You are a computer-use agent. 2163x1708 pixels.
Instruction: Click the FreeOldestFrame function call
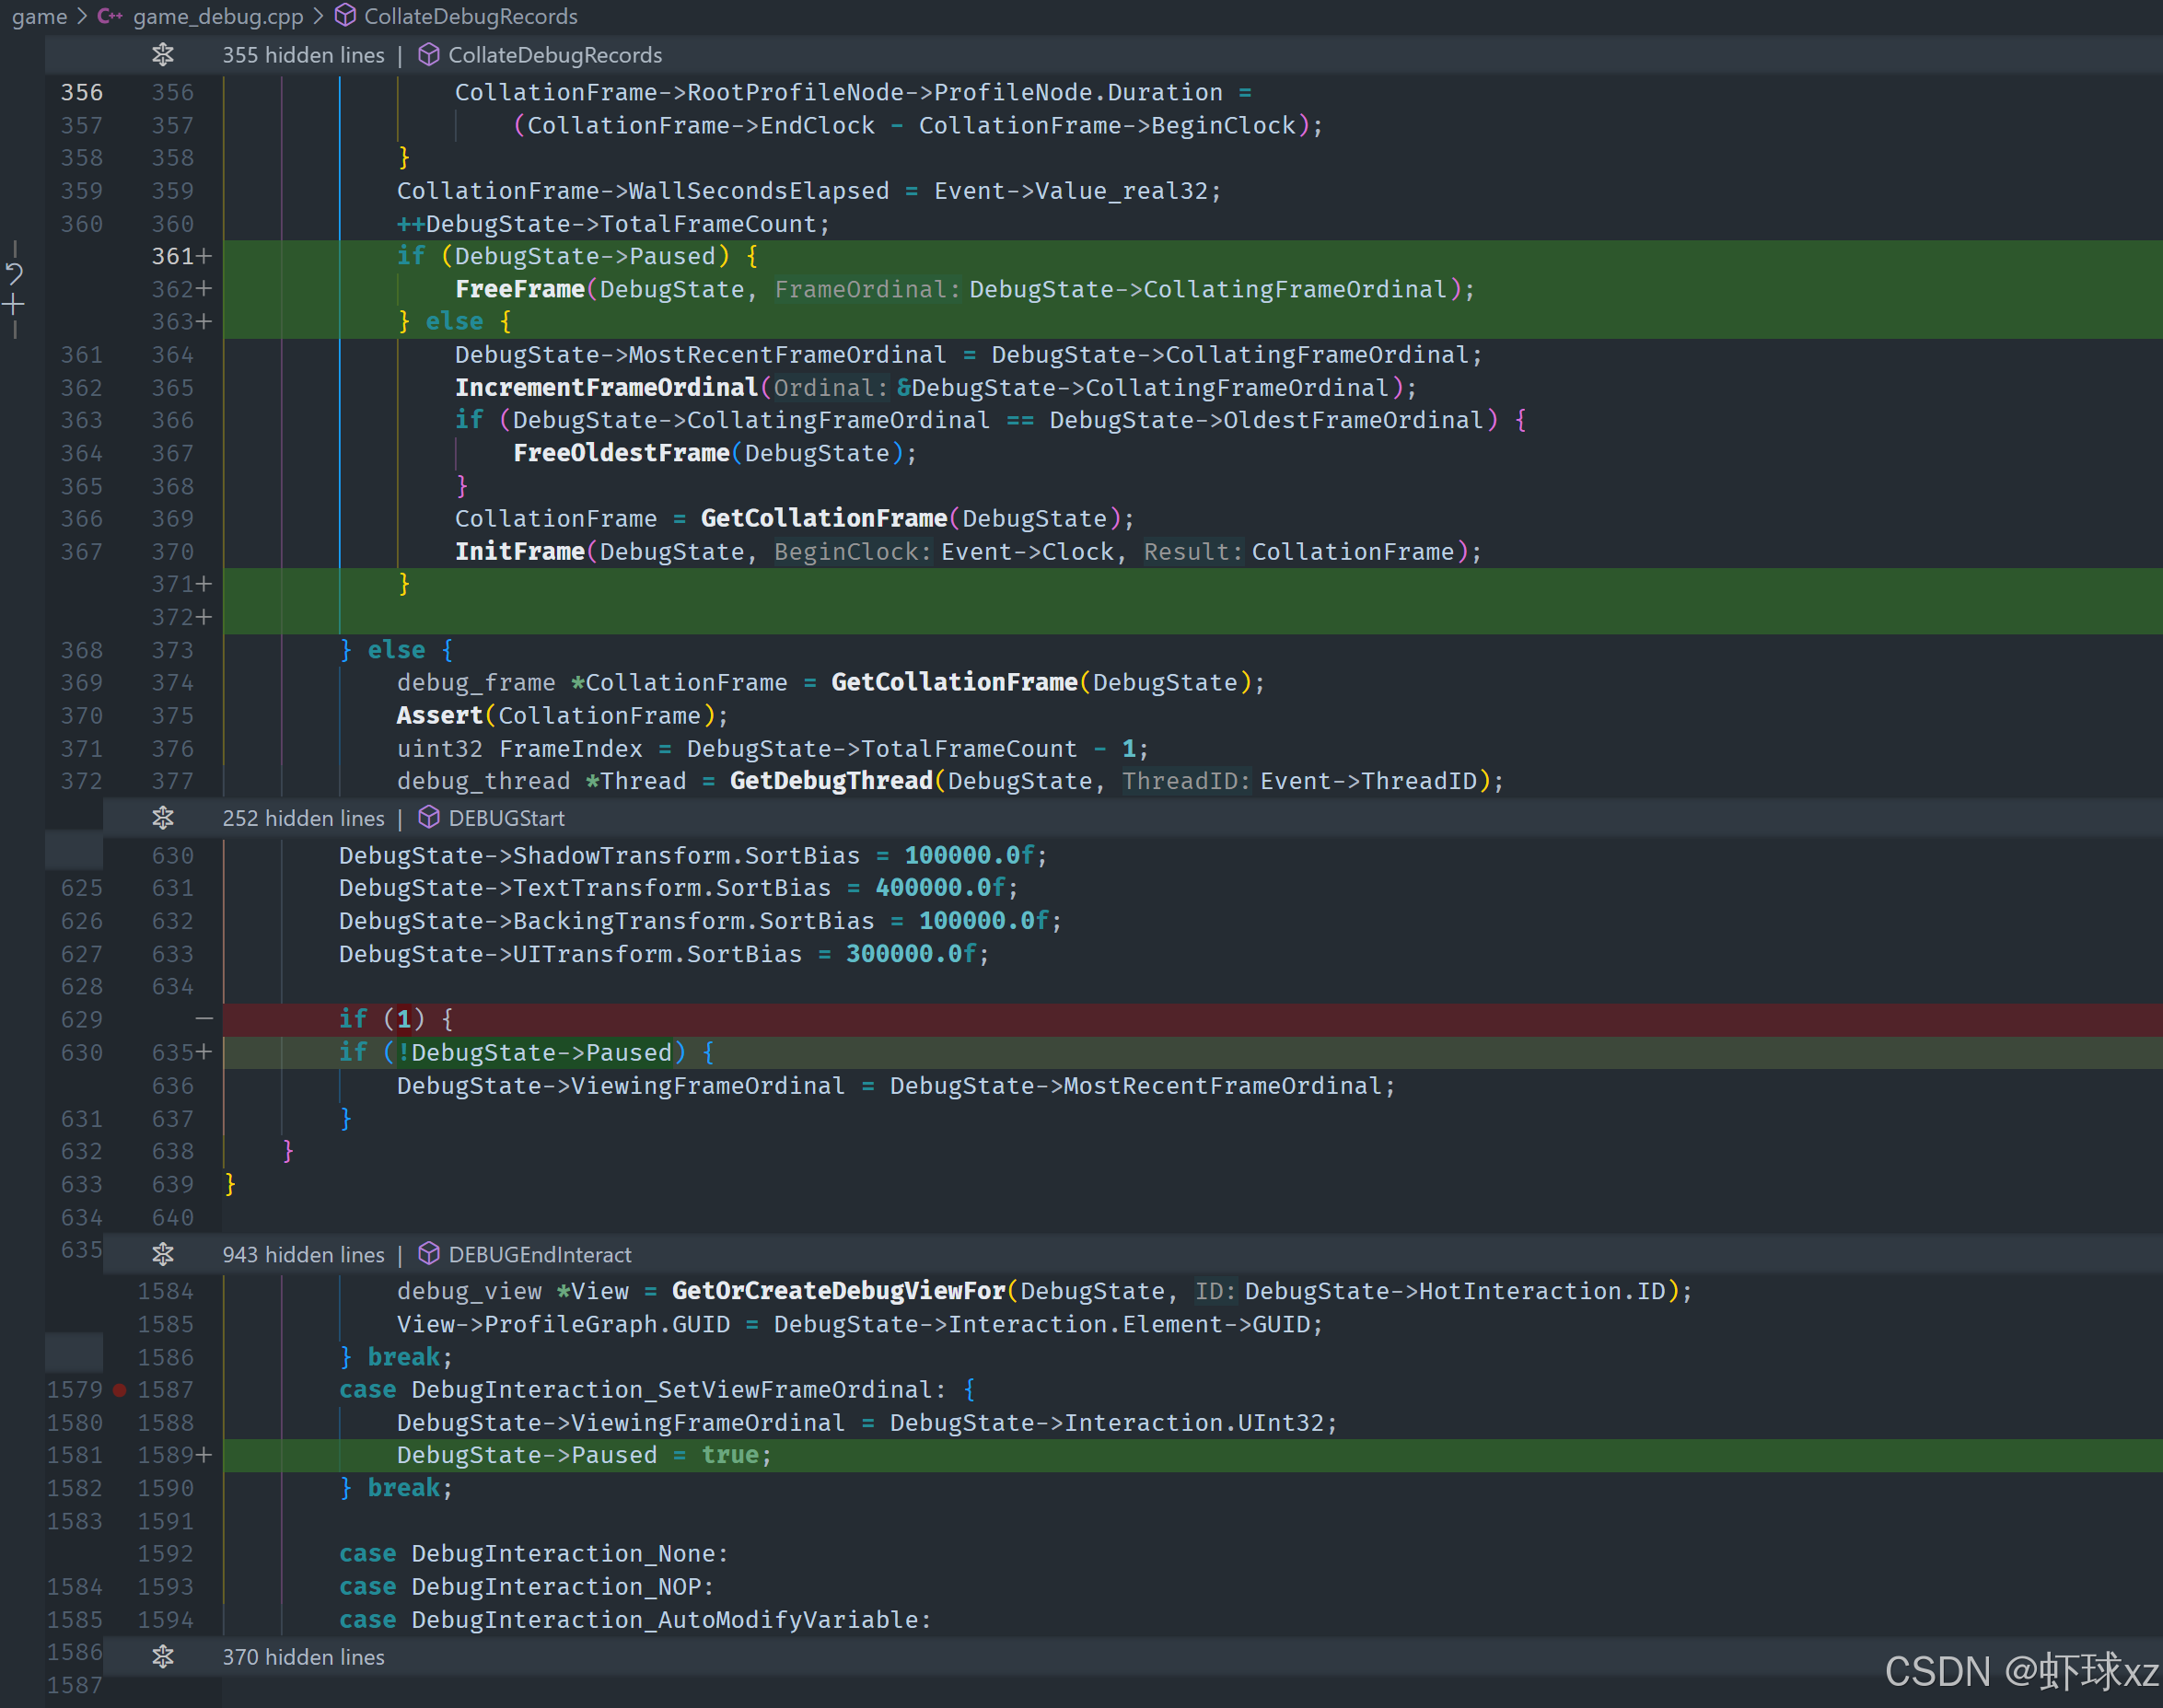tap(621, 453)
